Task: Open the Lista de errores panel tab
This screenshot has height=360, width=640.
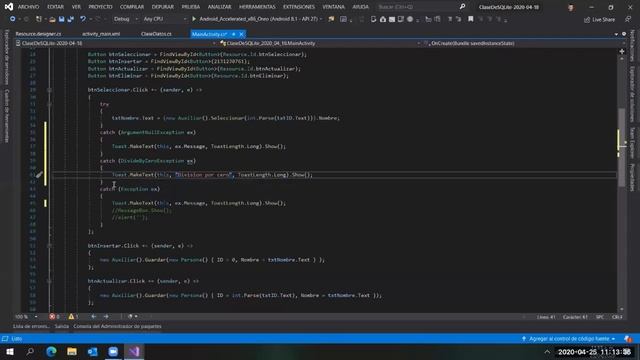Action: (31, 327)
